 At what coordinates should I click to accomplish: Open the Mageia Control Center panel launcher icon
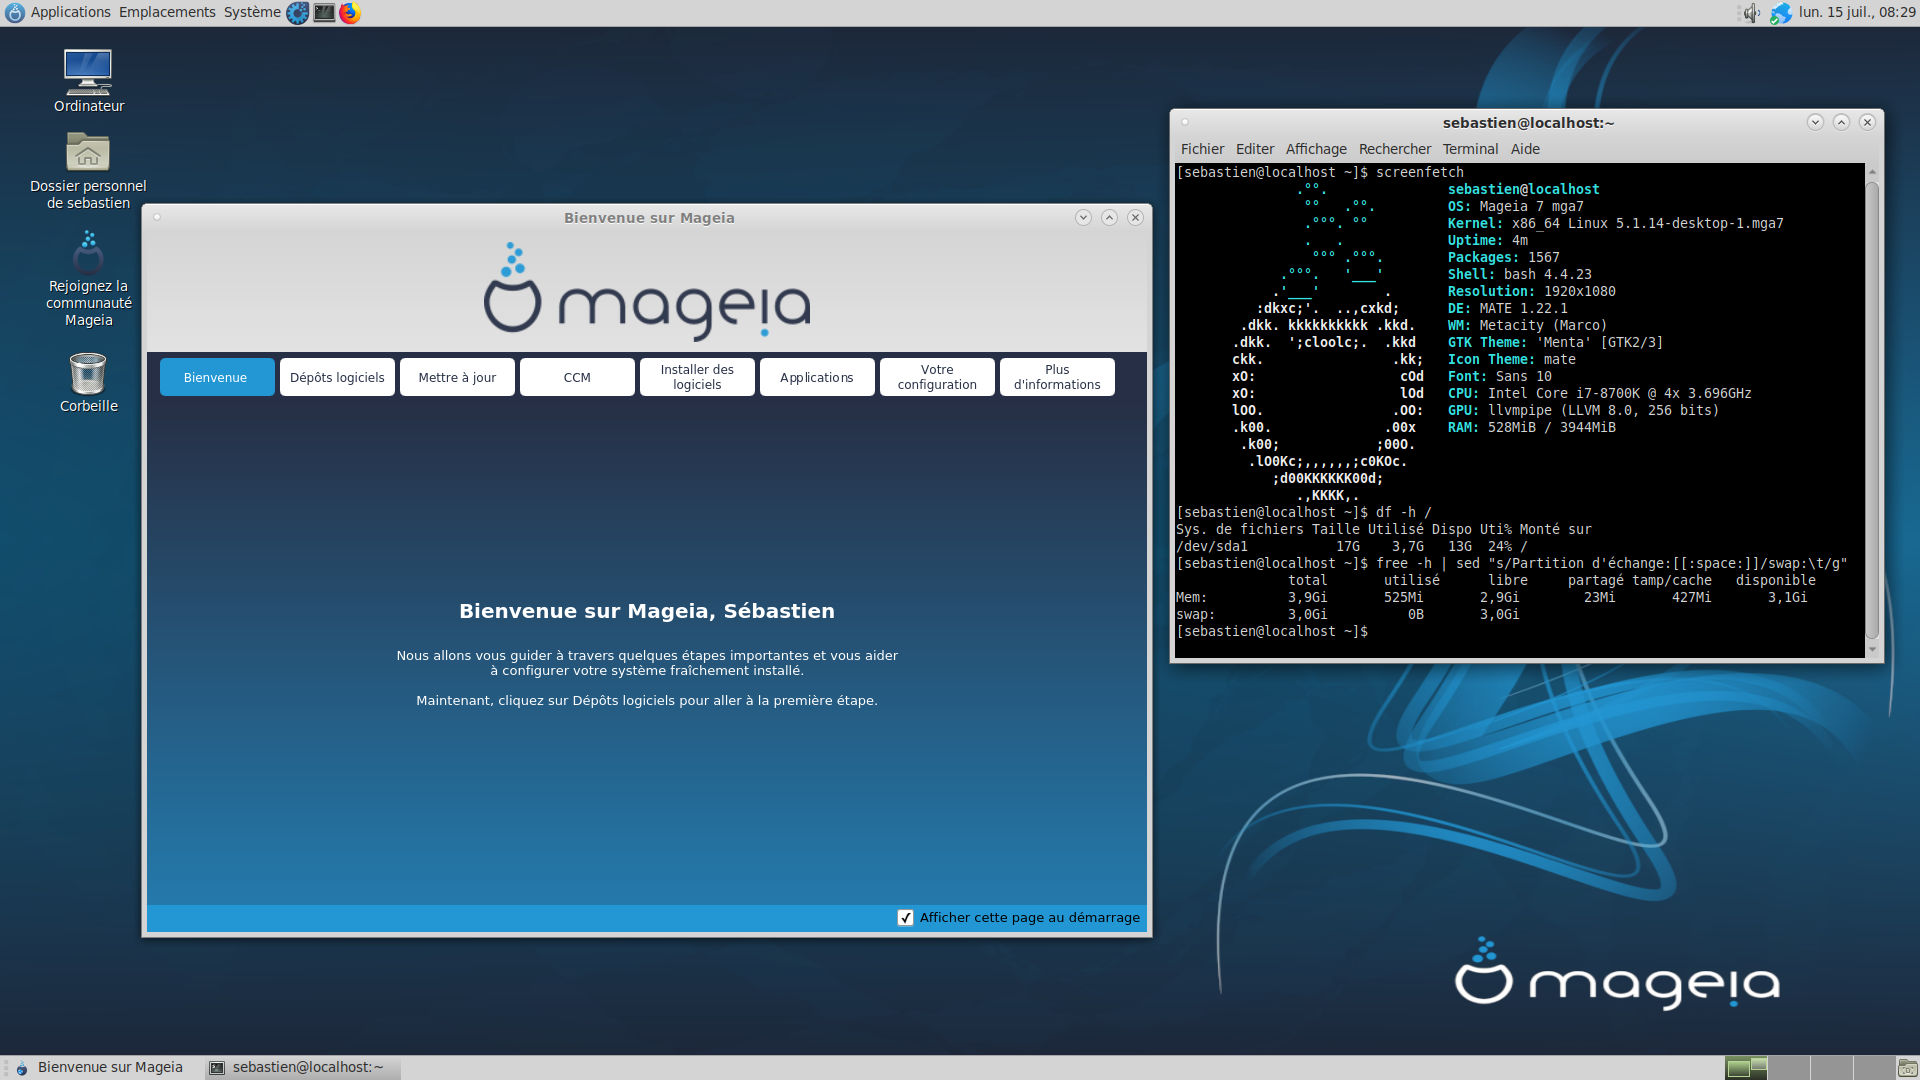point(298,13)
